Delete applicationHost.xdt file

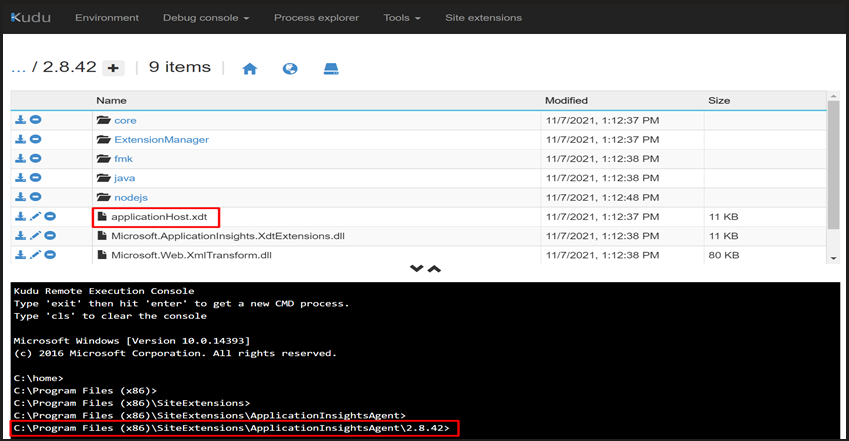tap(50, 216)
